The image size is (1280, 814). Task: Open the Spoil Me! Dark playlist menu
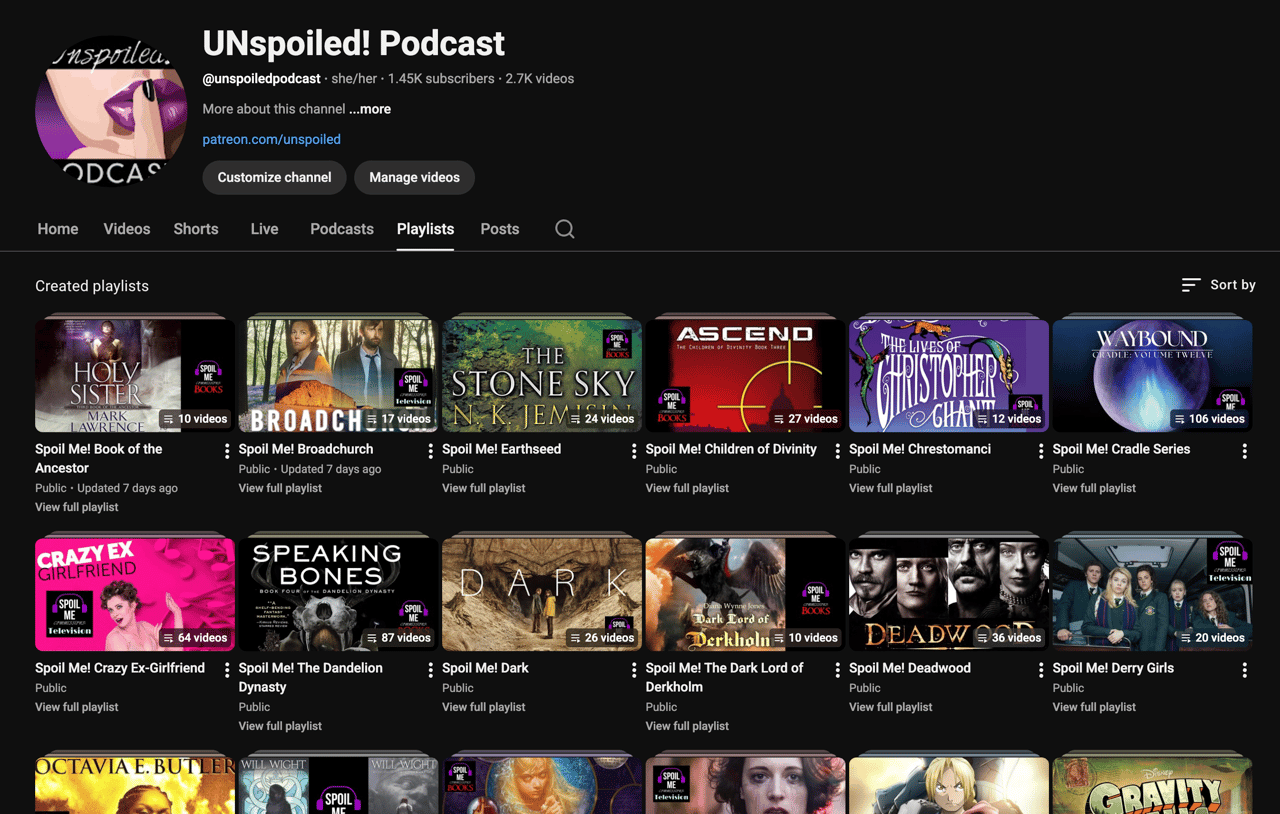[x=634, y=669]
